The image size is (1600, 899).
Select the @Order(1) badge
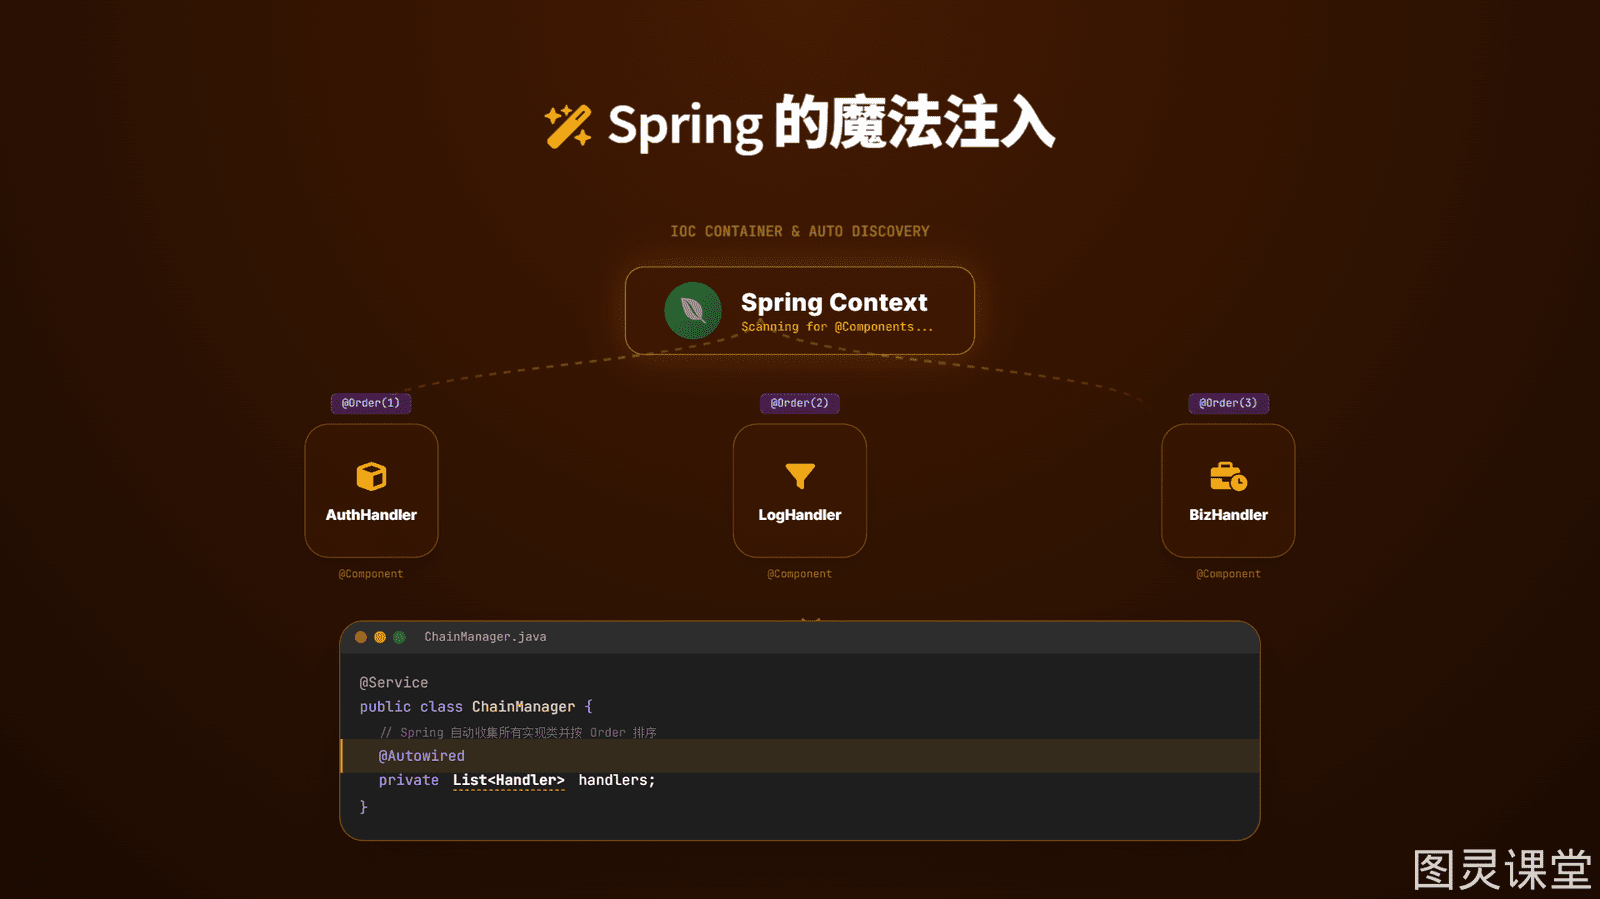pyautogui.click(x=371, y=403)
